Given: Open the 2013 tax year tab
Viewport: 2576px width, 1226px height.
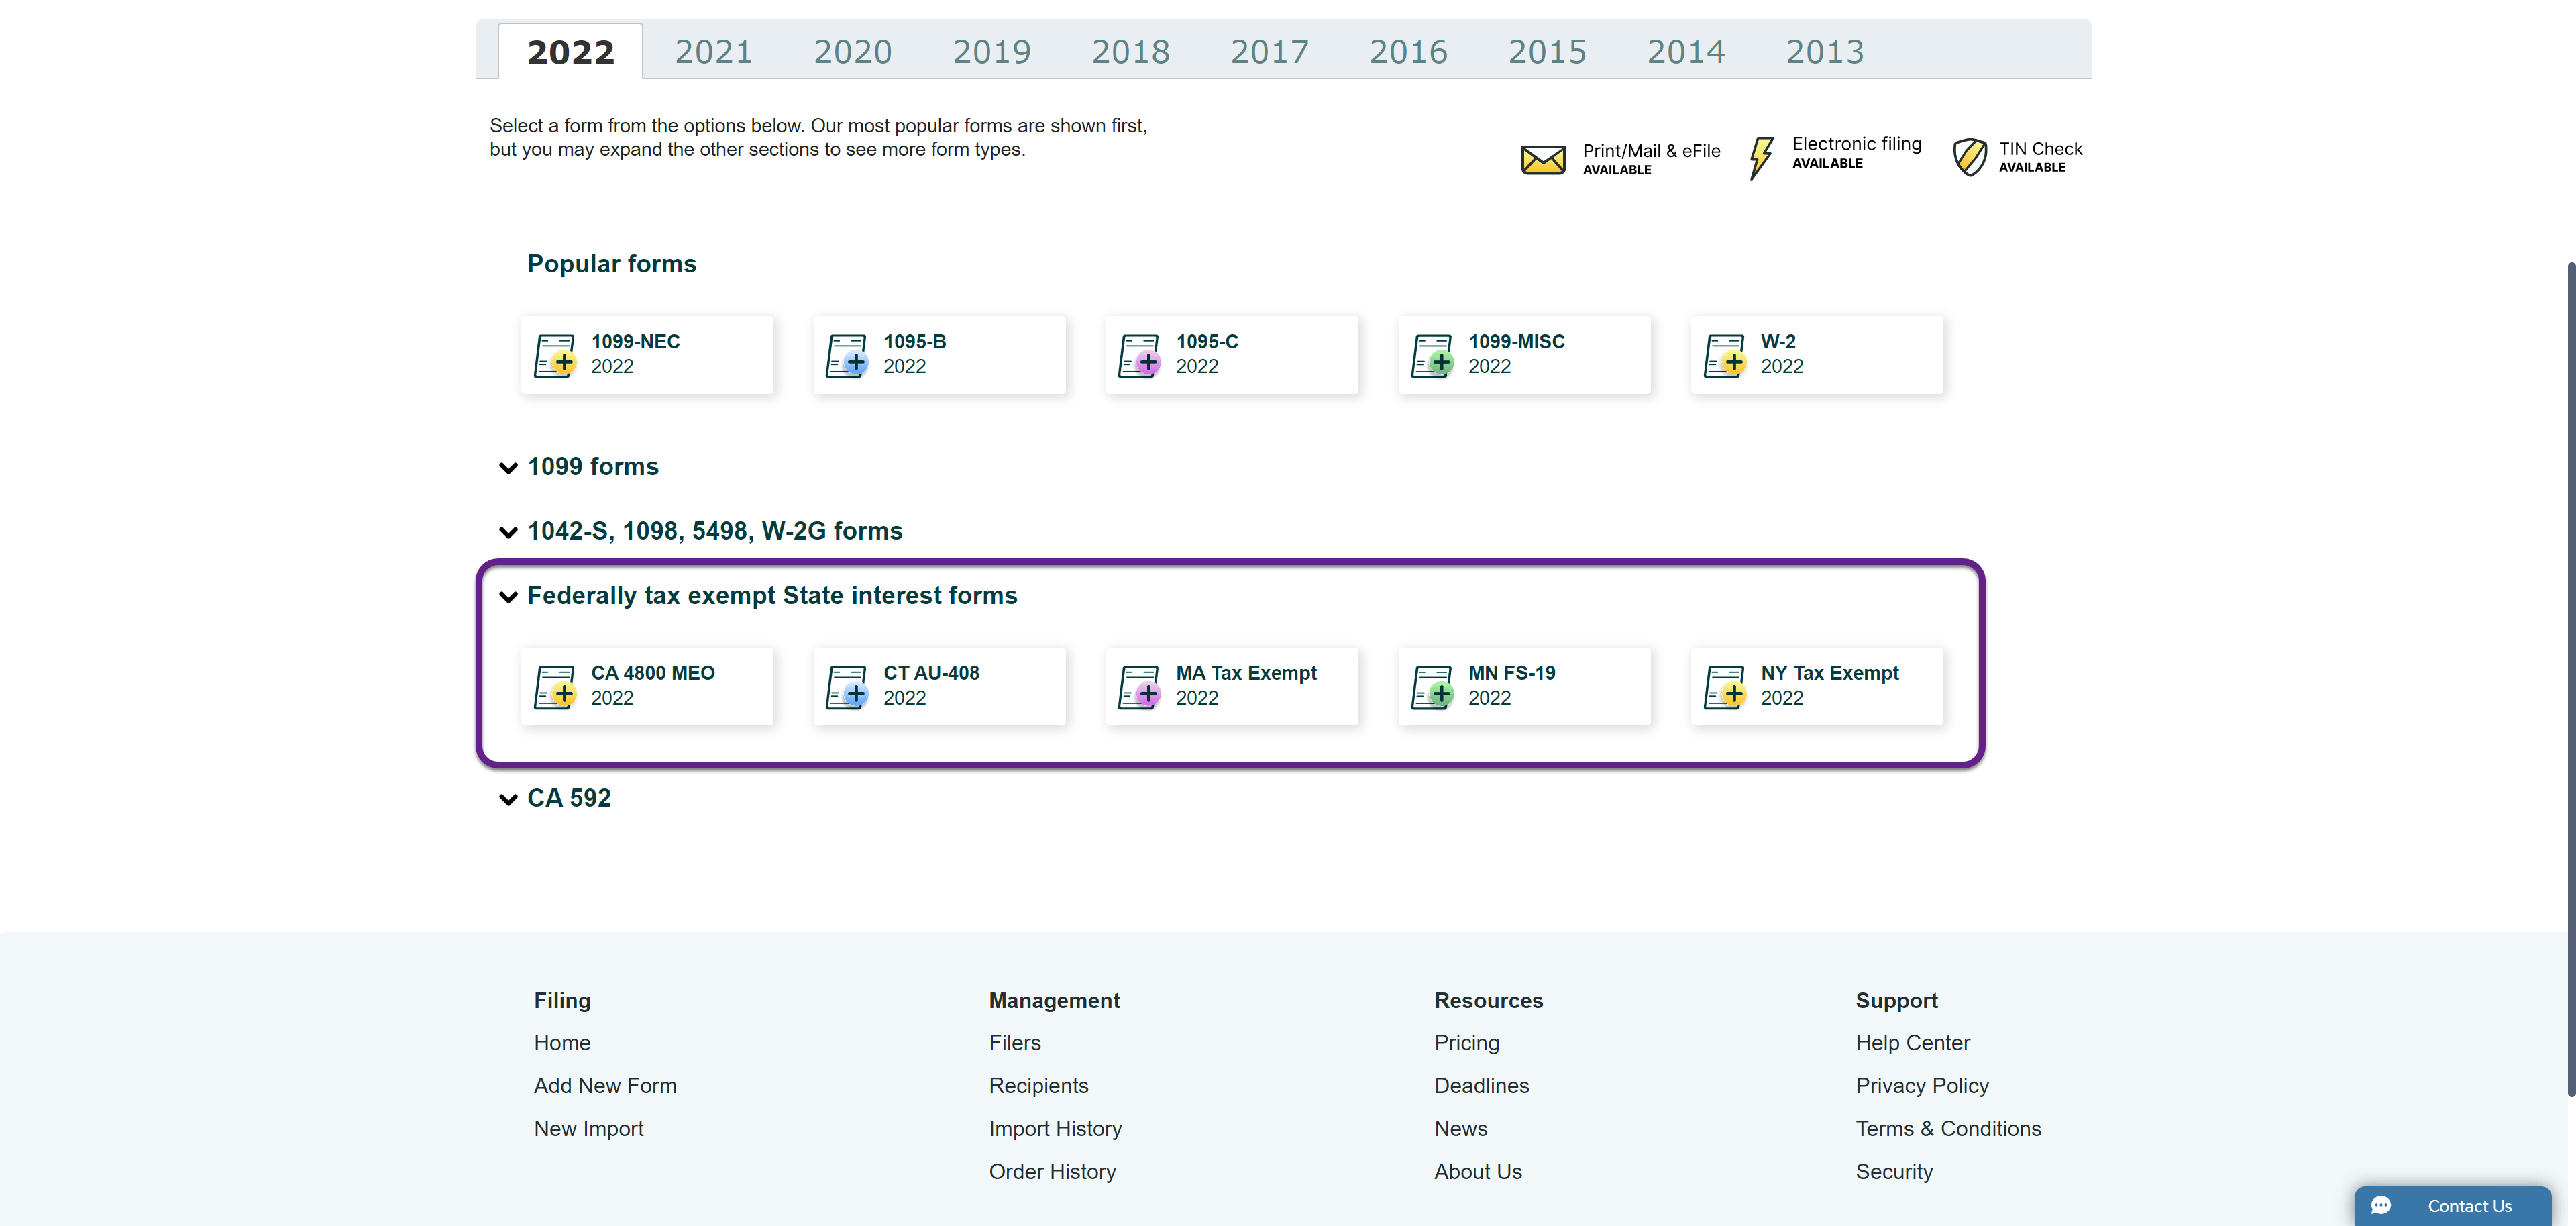Looking at the screenshot, I should click(1825, 50).
